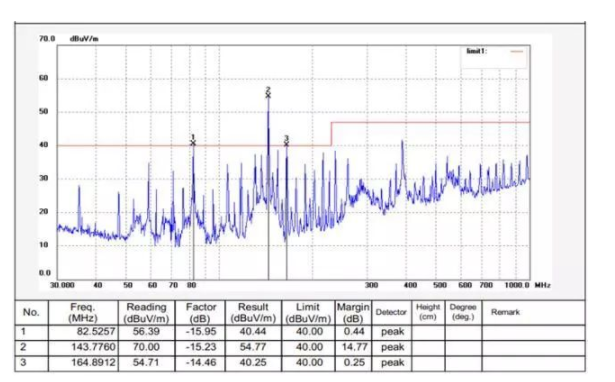The height and width of the screenshot is (382, 615).
Task: Click result value 40.25
Action: [253, 362]
